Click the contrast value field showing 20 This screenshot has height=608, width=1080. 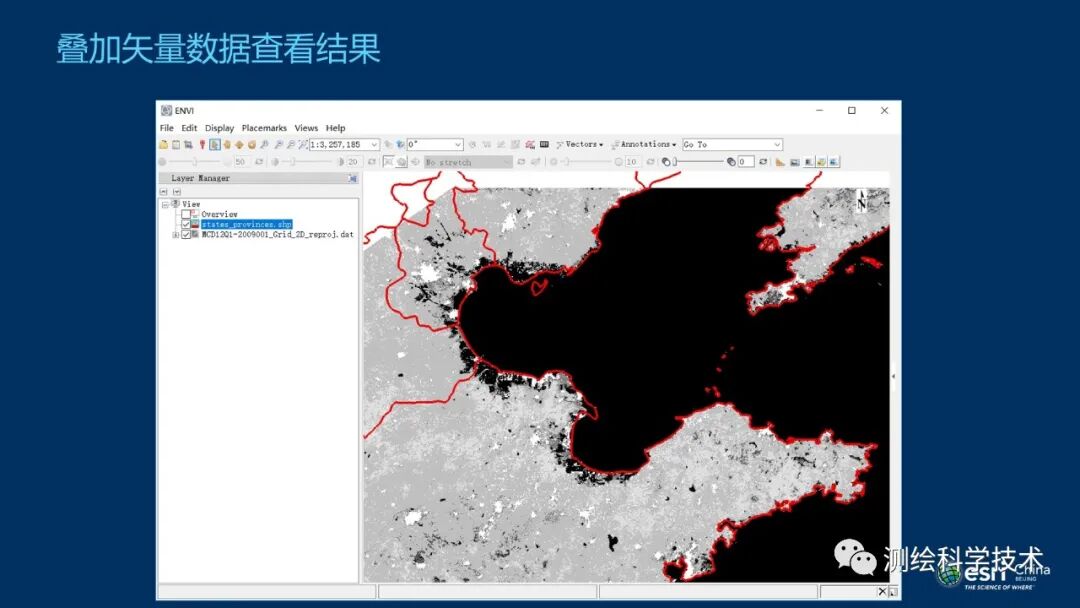[353, 162]
